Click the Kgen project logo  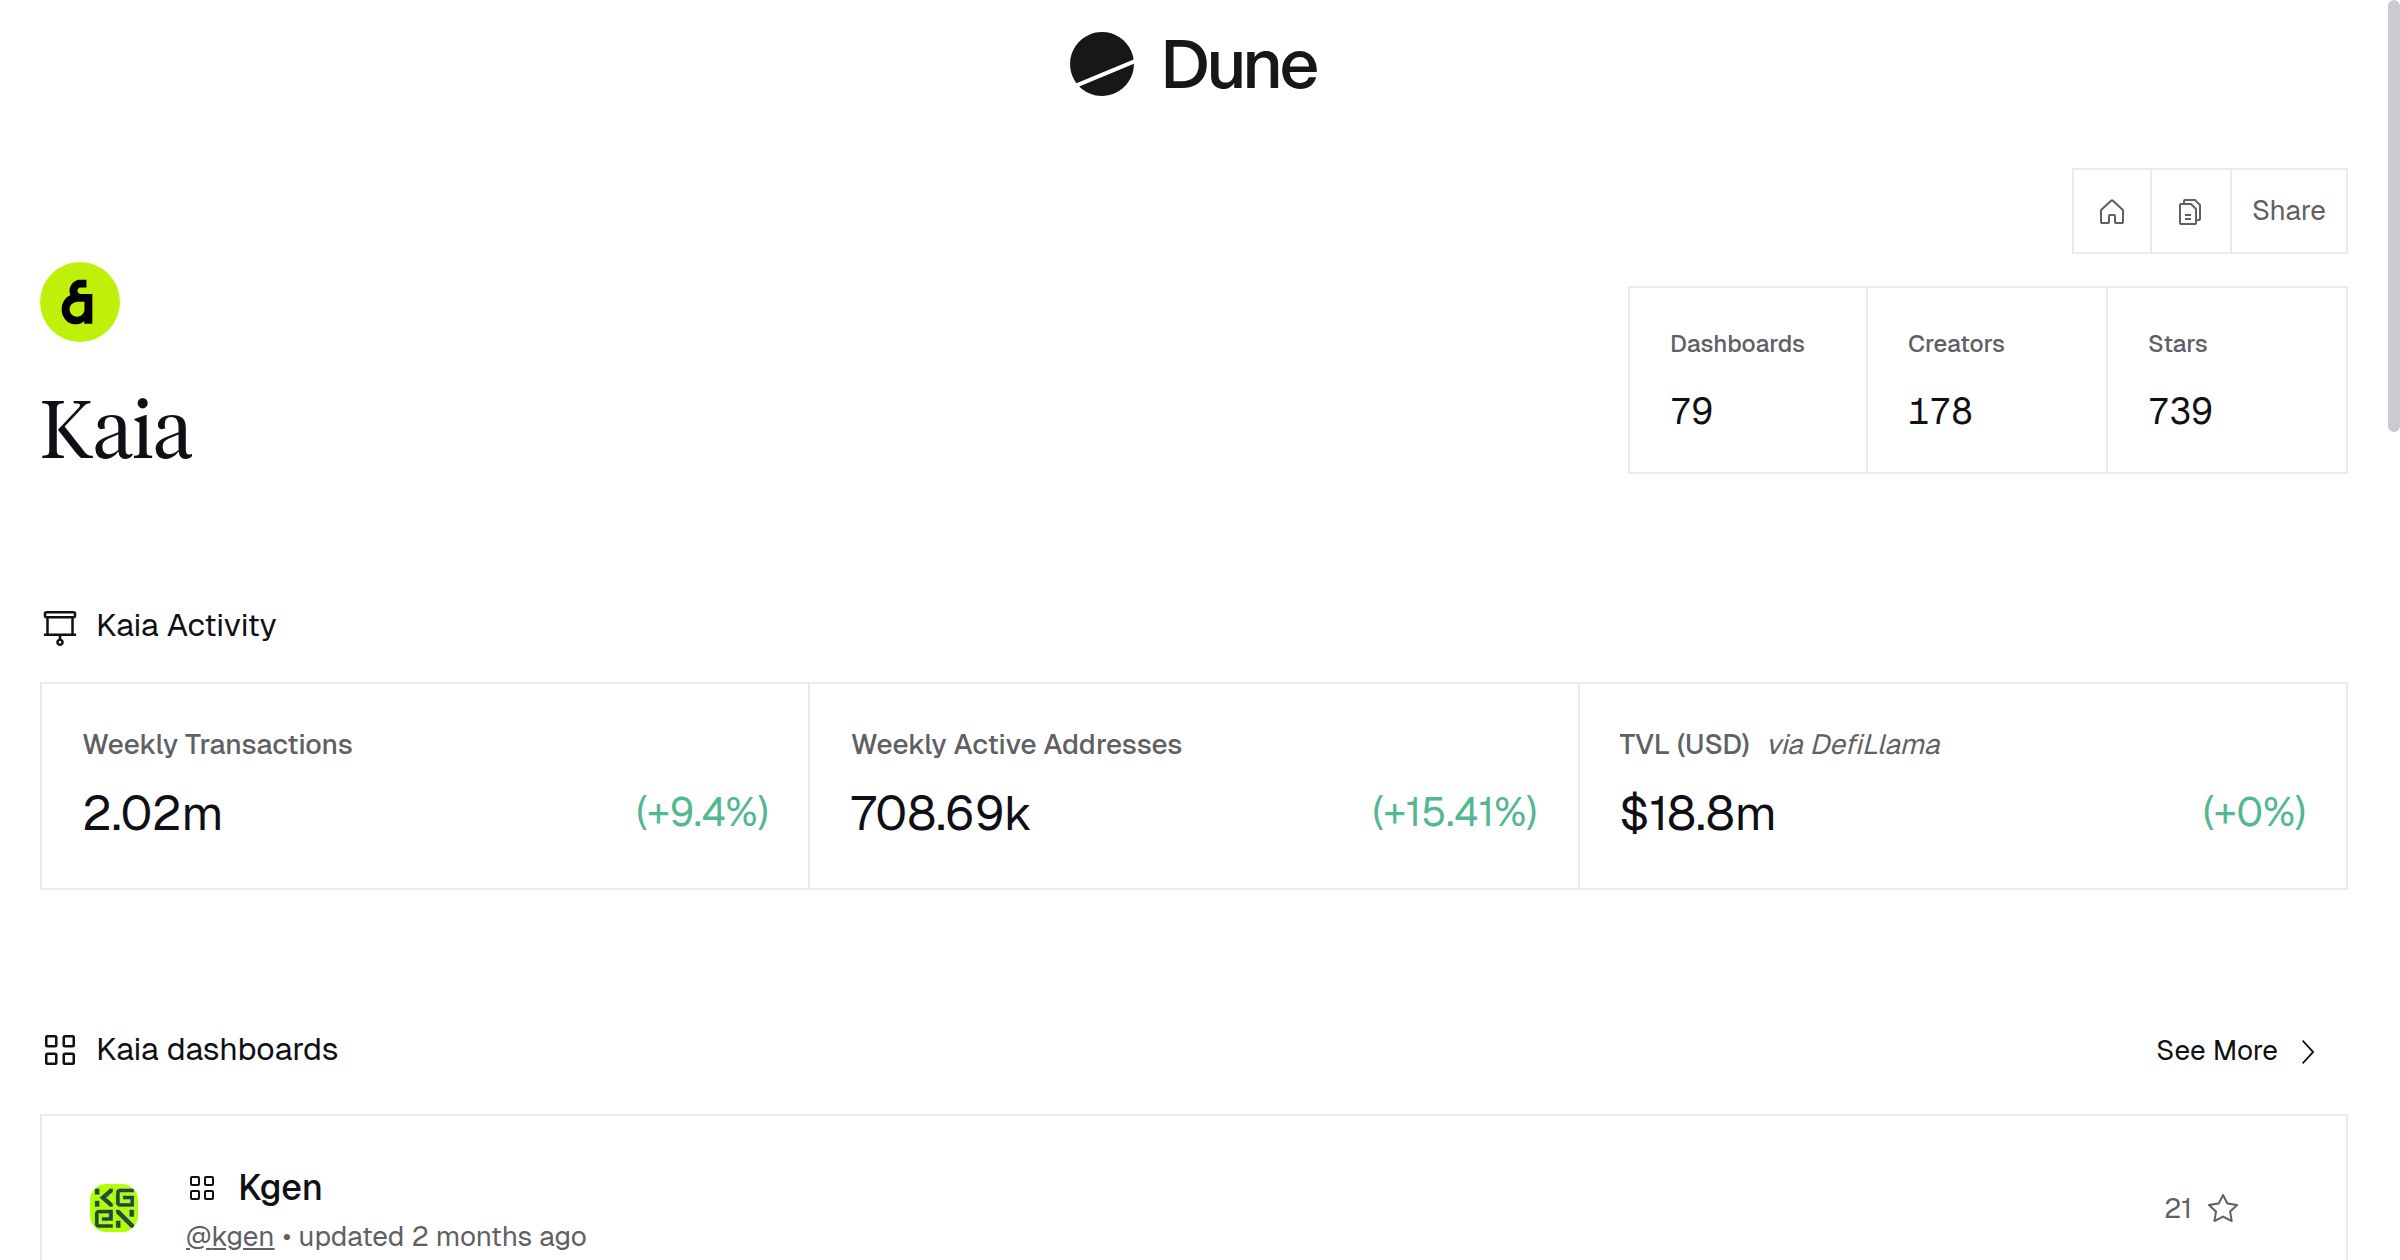pos(114,1208)
